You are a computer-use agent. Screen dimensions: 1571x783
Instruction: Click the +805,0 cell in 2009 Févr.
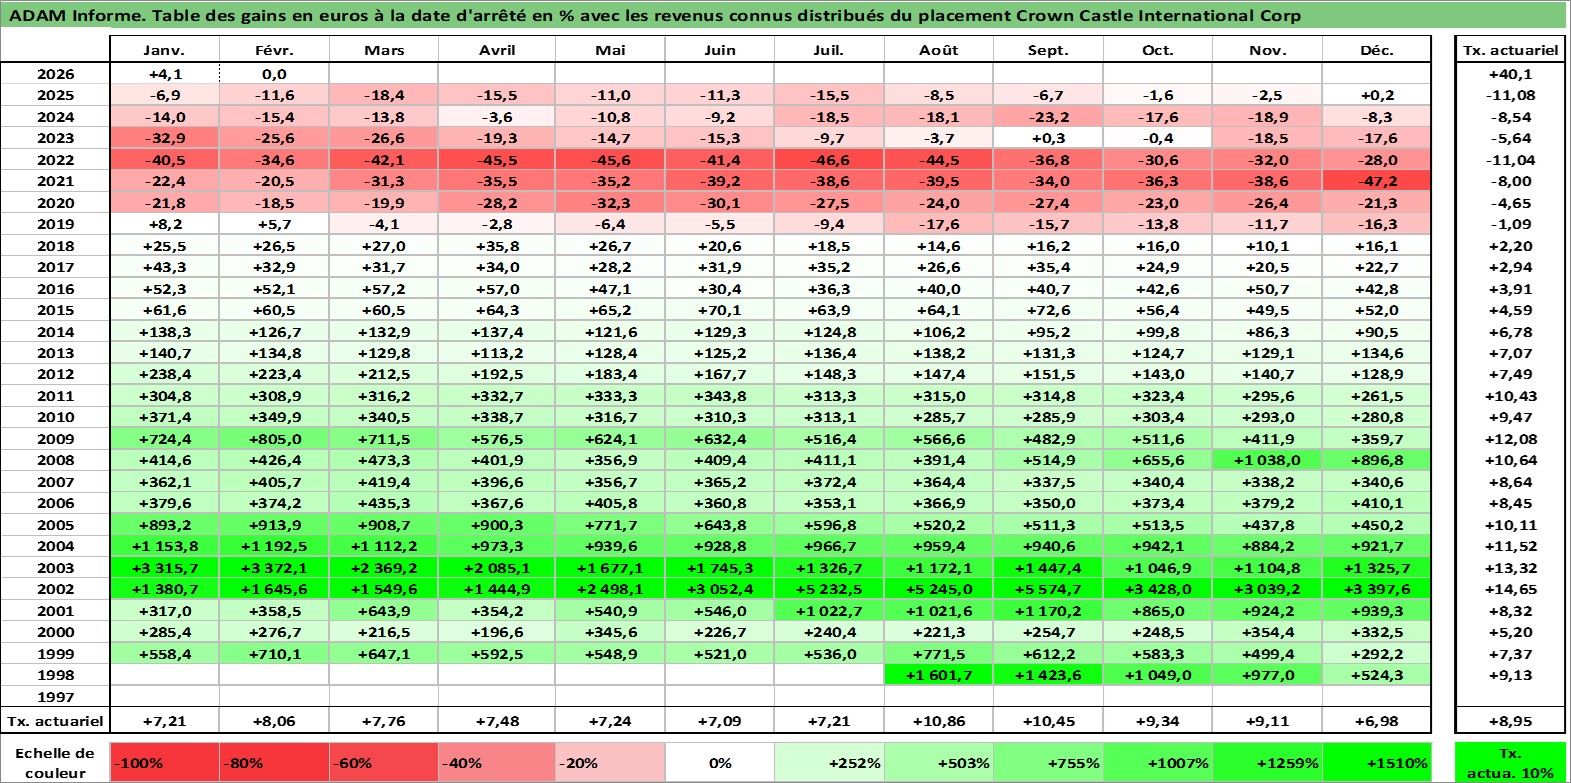[274, 439]
